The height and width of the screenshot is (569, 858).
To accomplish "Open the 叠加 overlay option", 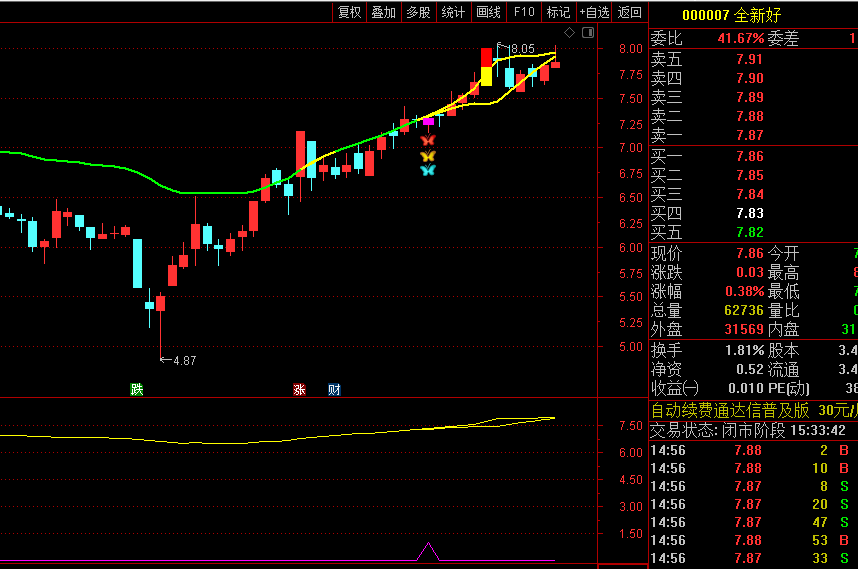I will tap(384, 12).
